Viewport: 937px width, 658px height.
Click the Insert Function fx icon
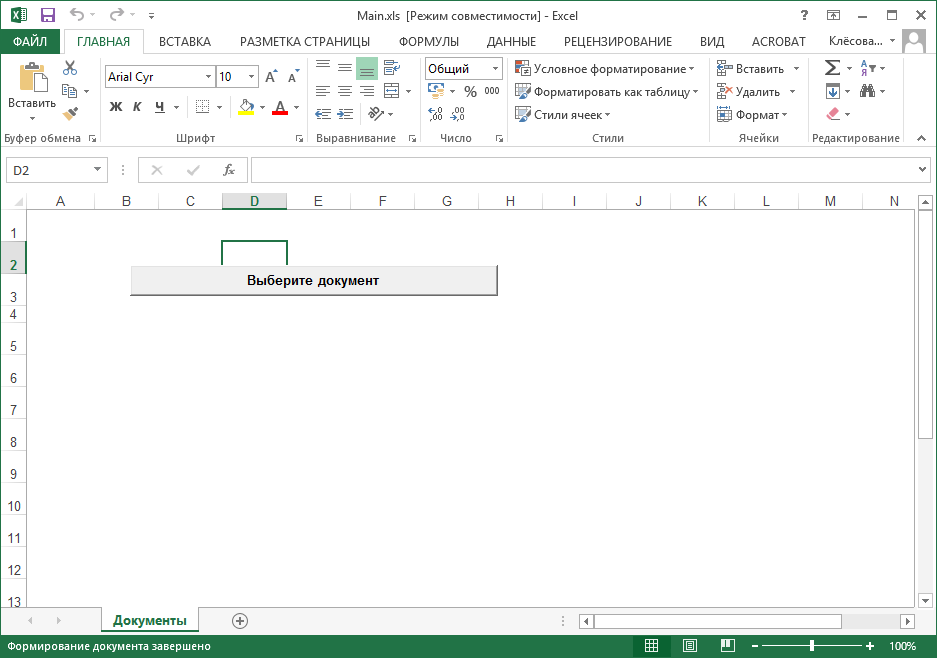(x=229, y=170)
